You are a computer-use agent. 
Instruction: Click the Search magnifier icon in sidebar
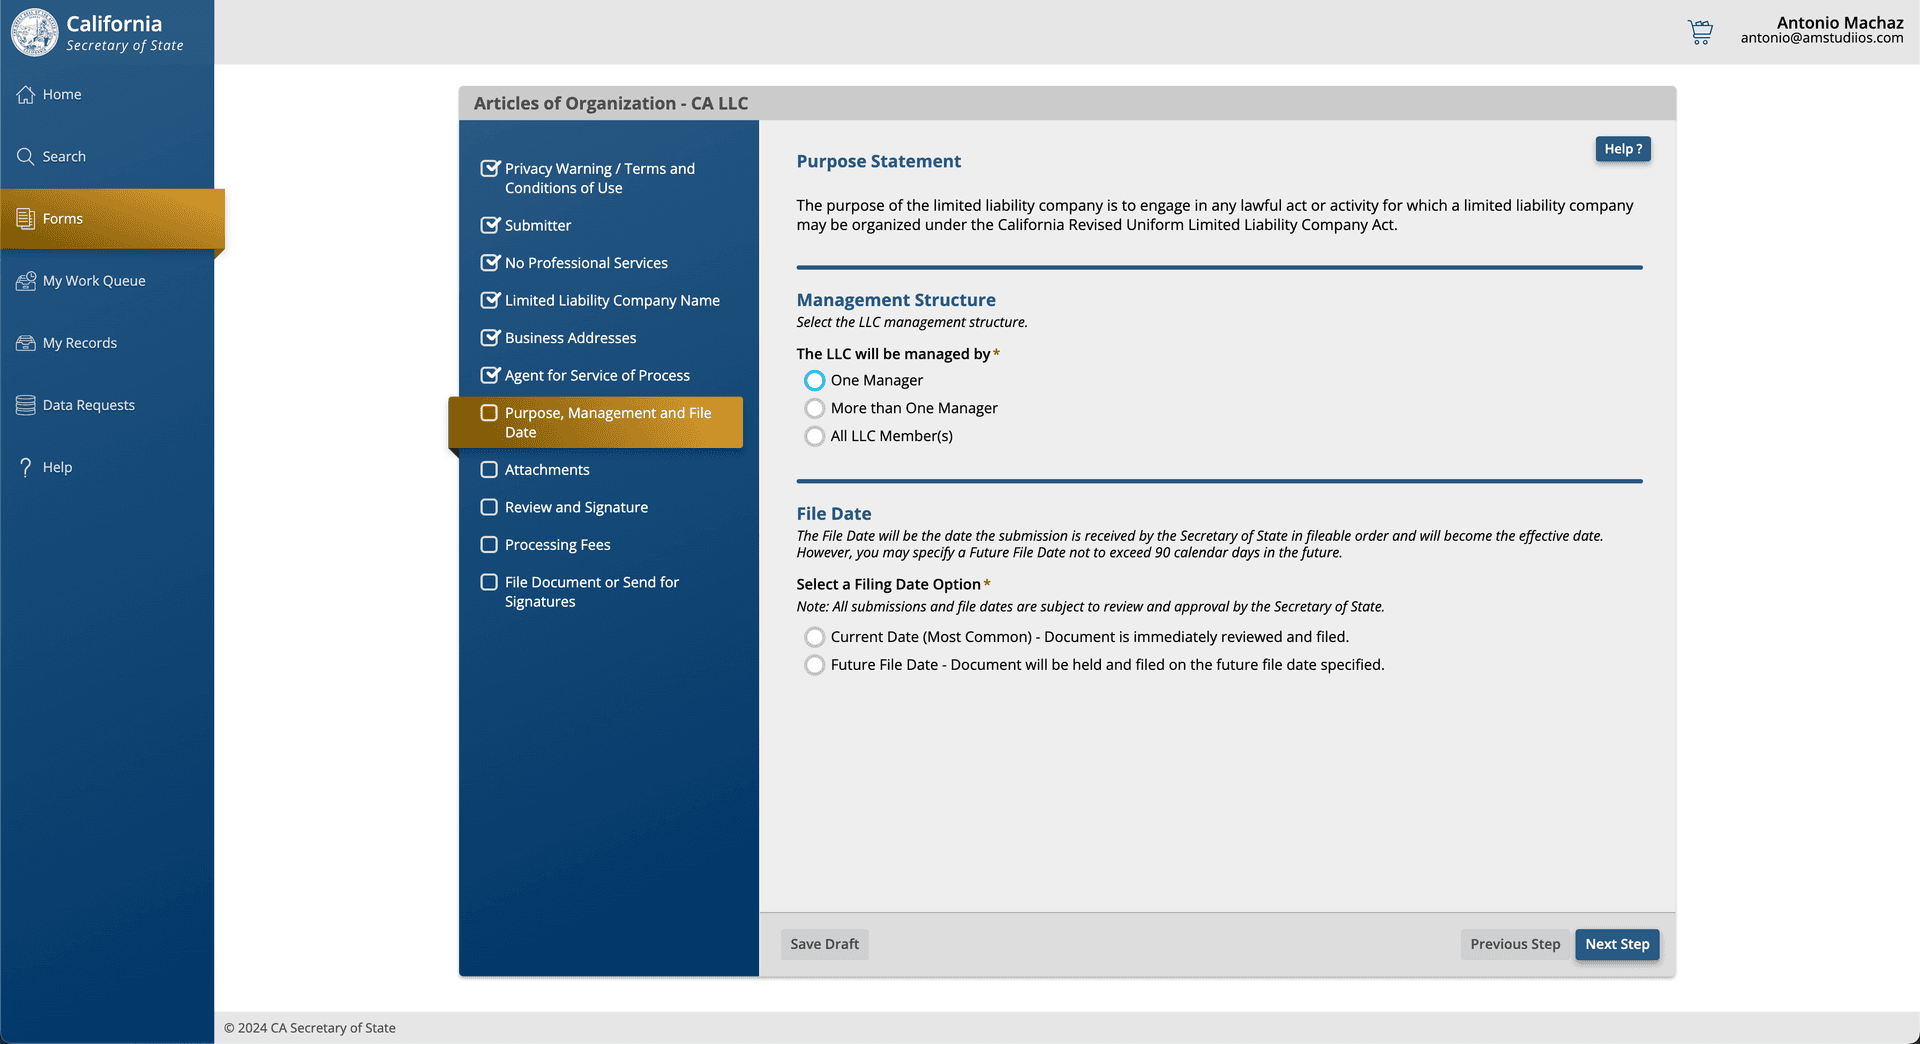(26, 157)
